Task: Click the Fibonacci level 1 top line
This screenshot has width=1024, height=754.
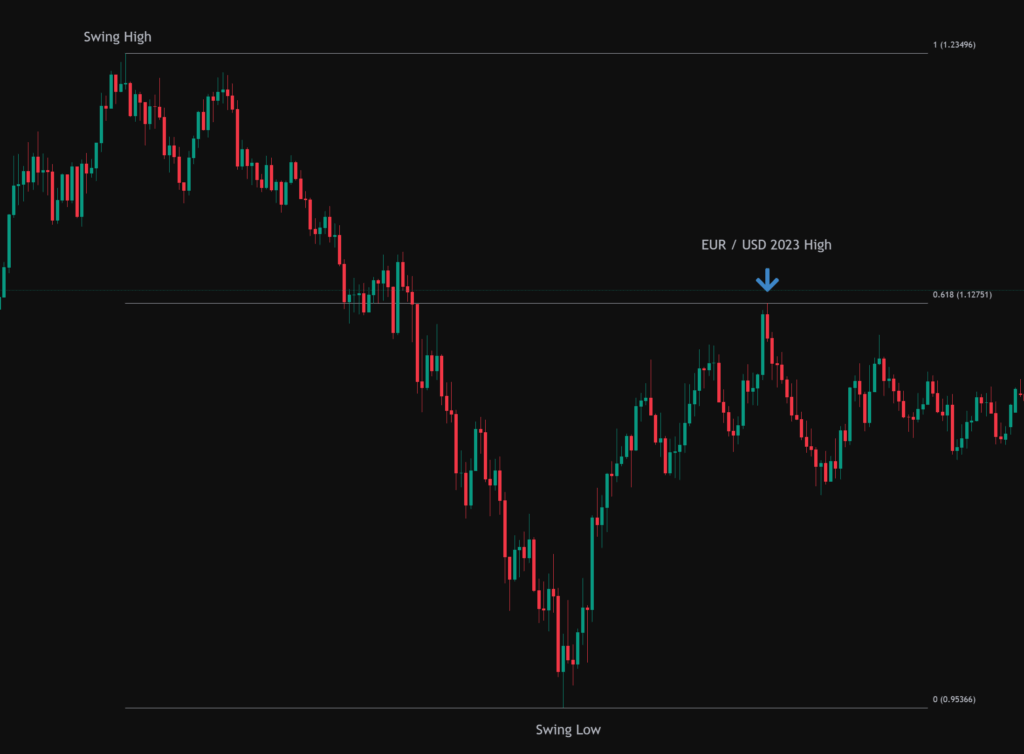Action: [x=526, y=54]
